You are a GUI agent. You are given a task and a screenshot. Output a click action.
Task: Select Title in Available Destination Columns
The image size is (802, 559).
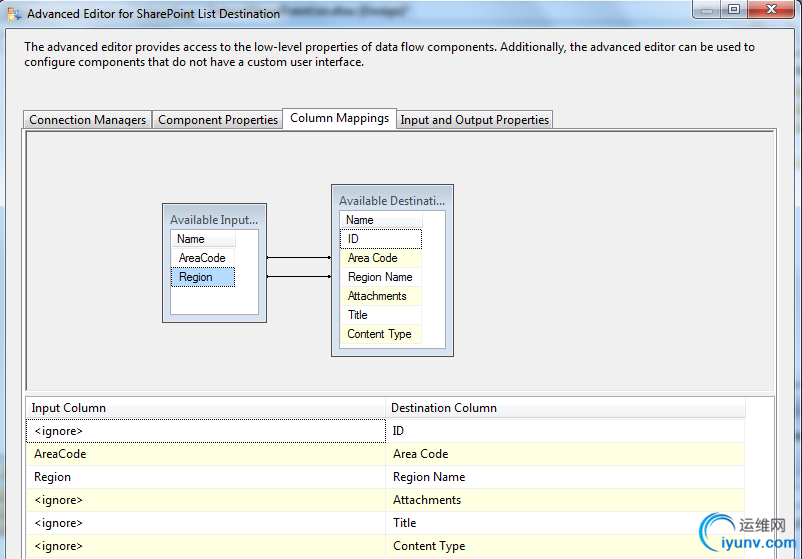pos(381,315)
